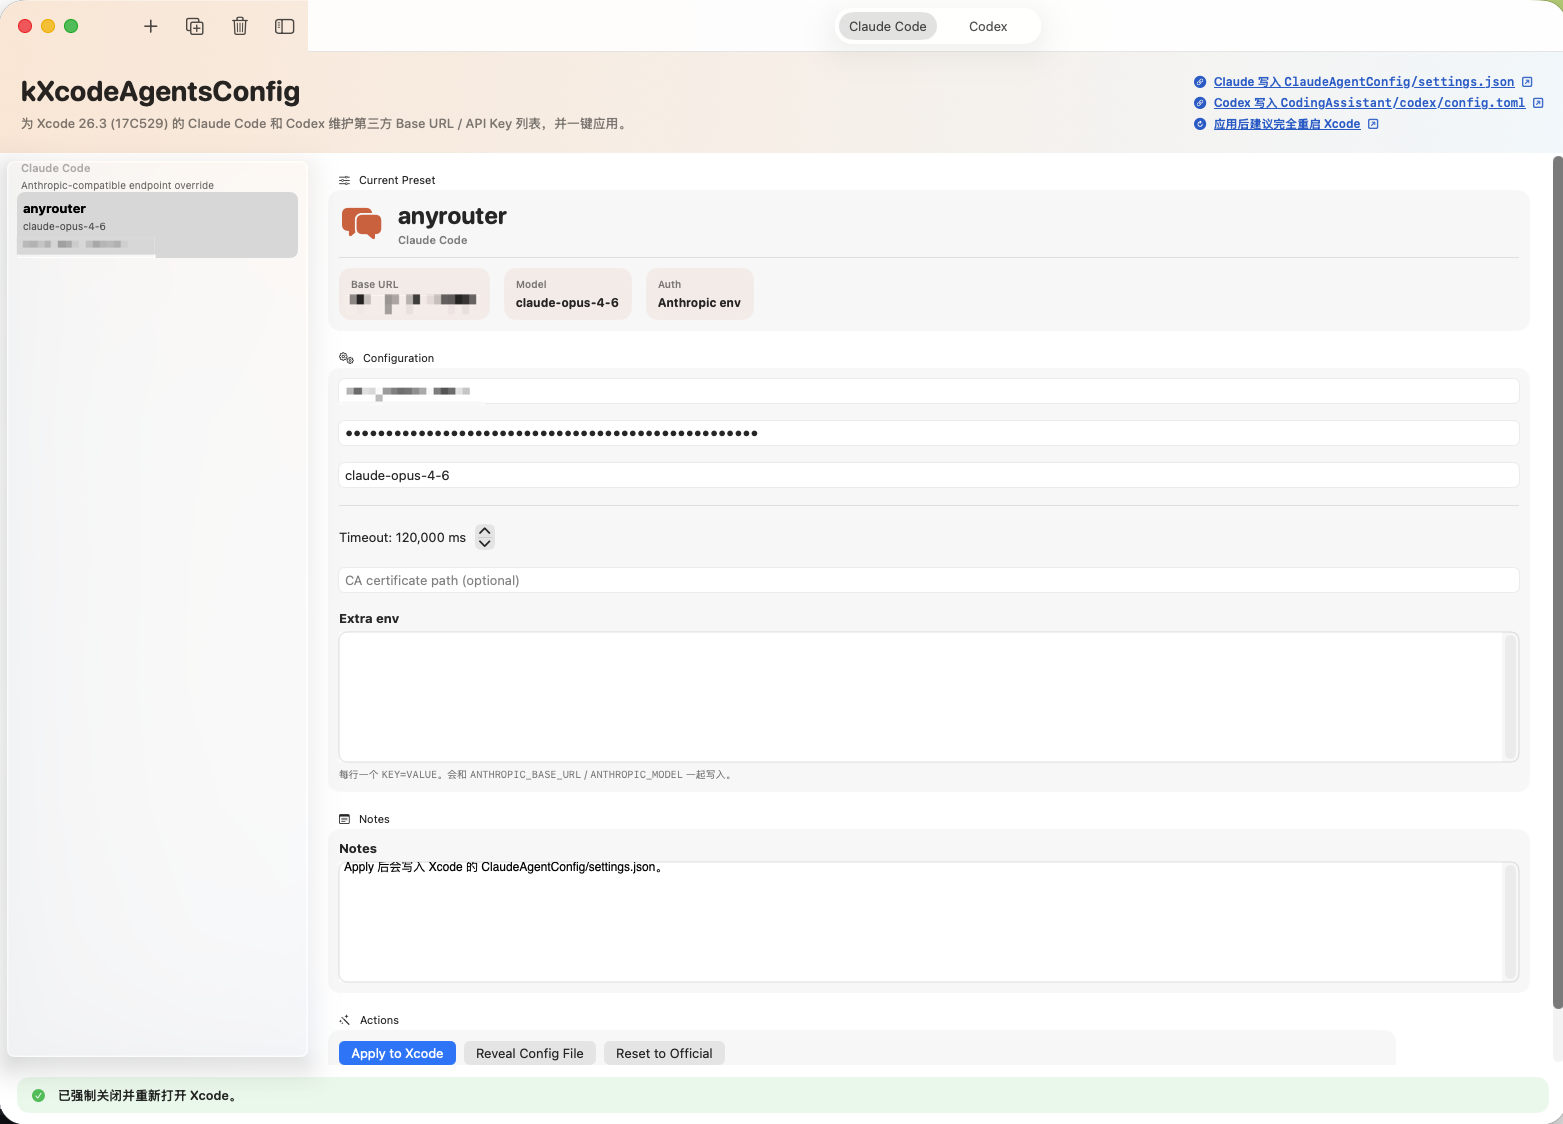The width and height of the screenshot is (1563, 1124).
Task: Click the model field containing claude-opus-4-6
Action: click(x=929, y=475)
